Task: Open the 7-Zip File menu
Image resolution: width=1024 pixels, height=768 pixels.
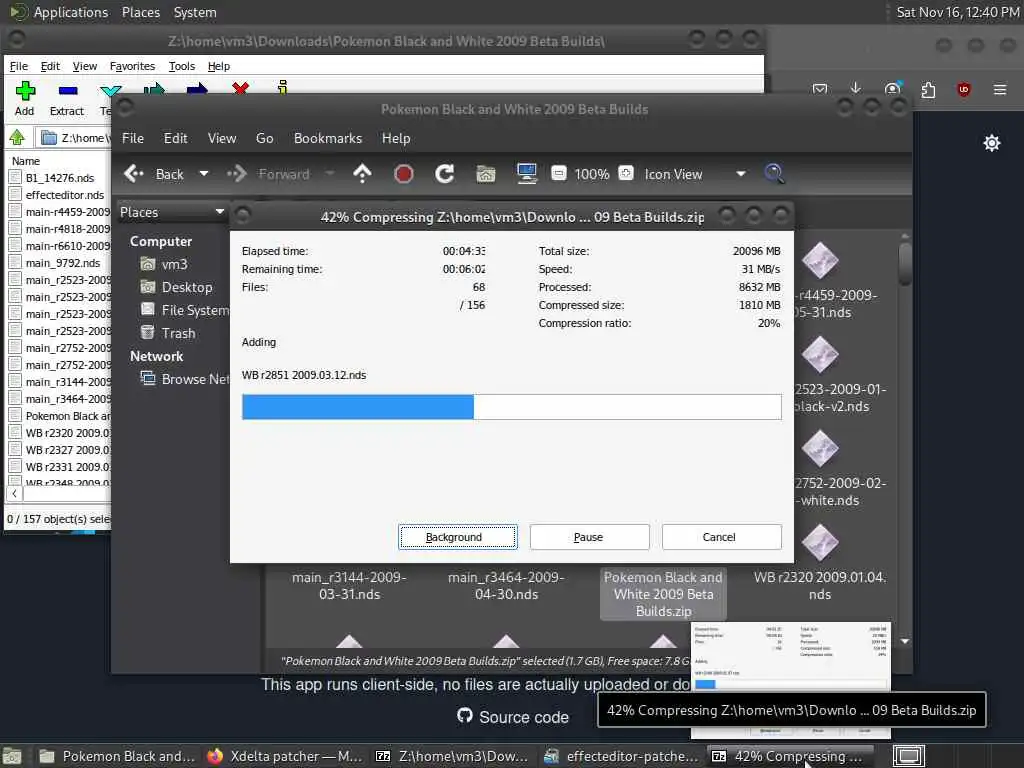Action: pos(18,66)
